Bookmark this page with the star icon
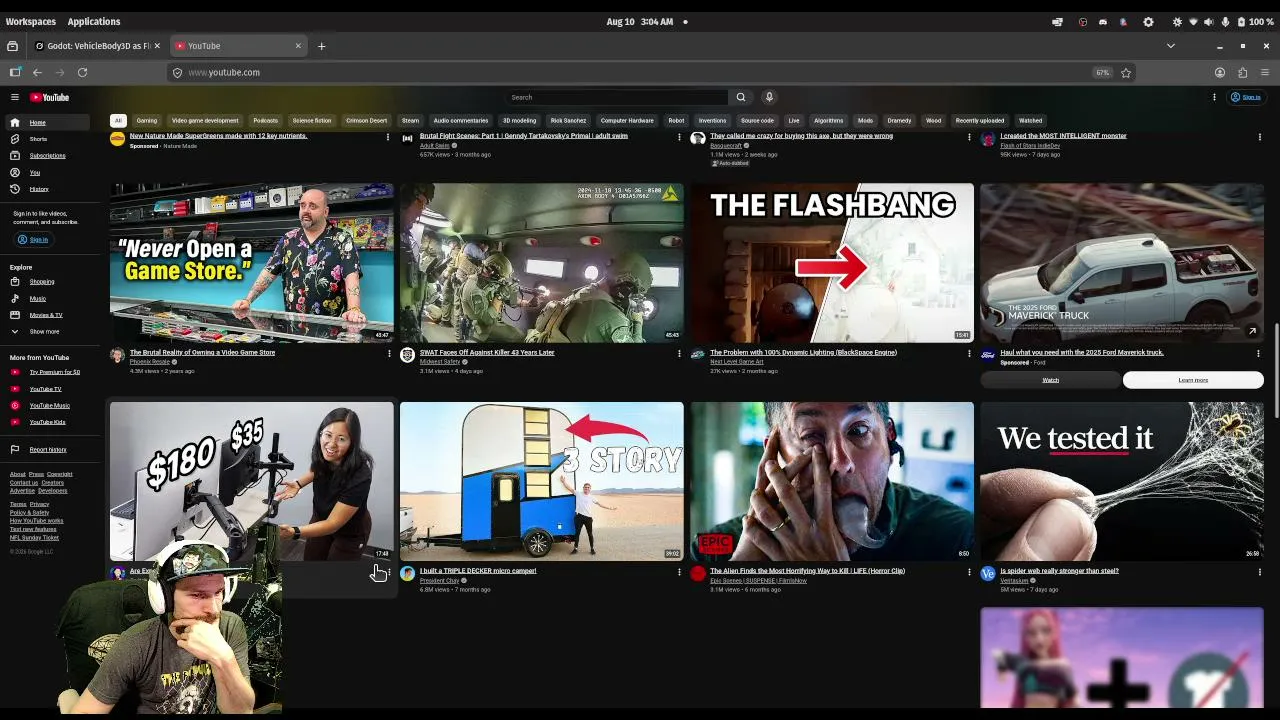This screenshot has height=720, width=1280. (x=1126, y=72)
